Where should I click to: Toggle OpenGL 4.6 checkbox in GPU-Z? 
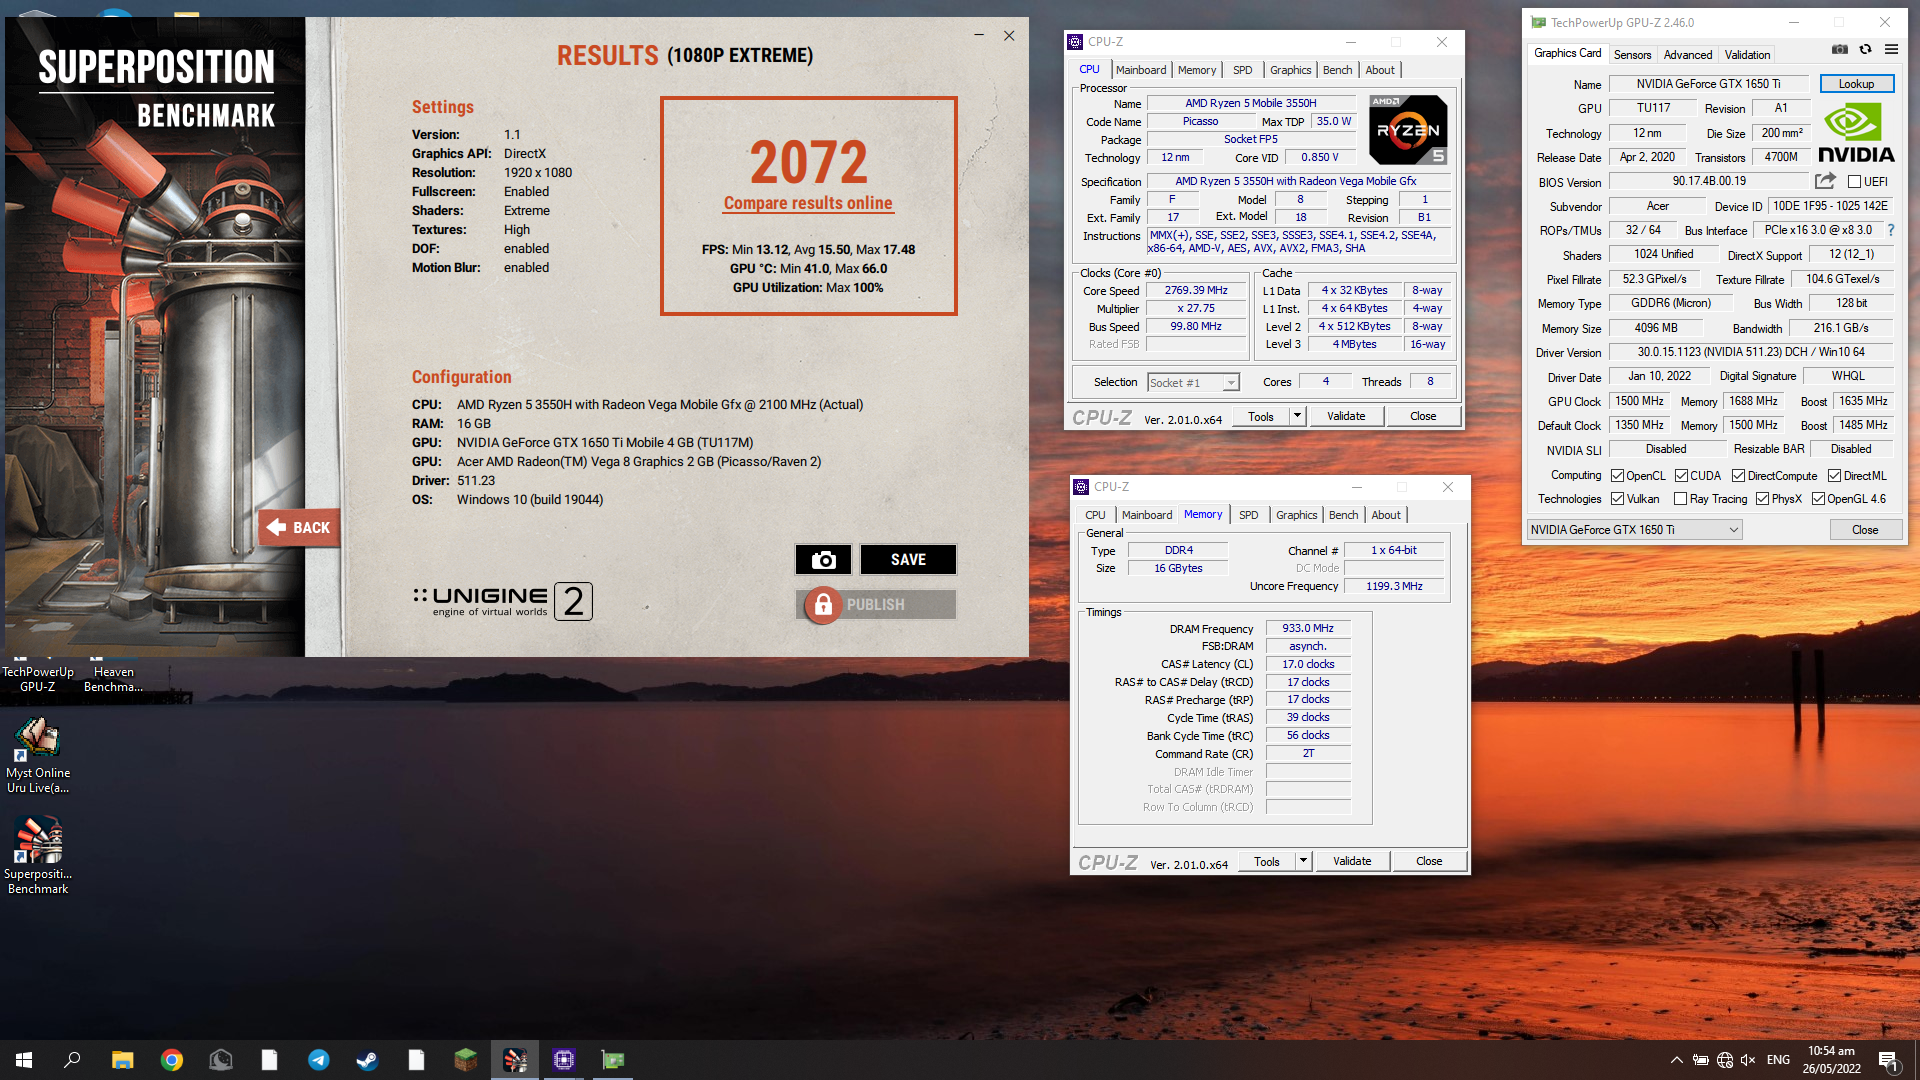1818,499
